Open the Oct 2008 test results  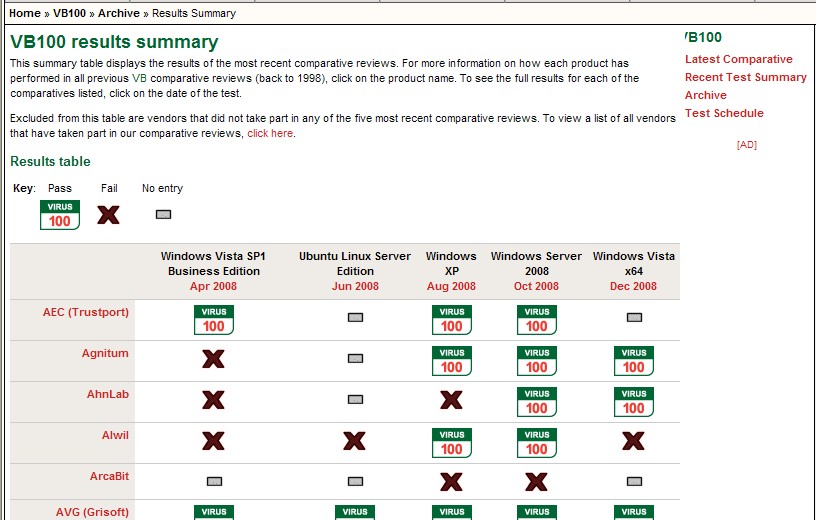tap(536, 286)
